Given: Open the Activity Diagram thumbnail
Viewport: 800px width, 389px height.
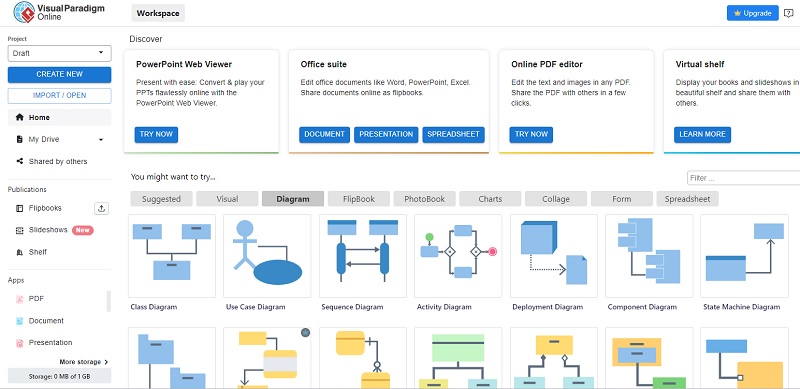Looking at the screenshot, I should click(458, 256).
